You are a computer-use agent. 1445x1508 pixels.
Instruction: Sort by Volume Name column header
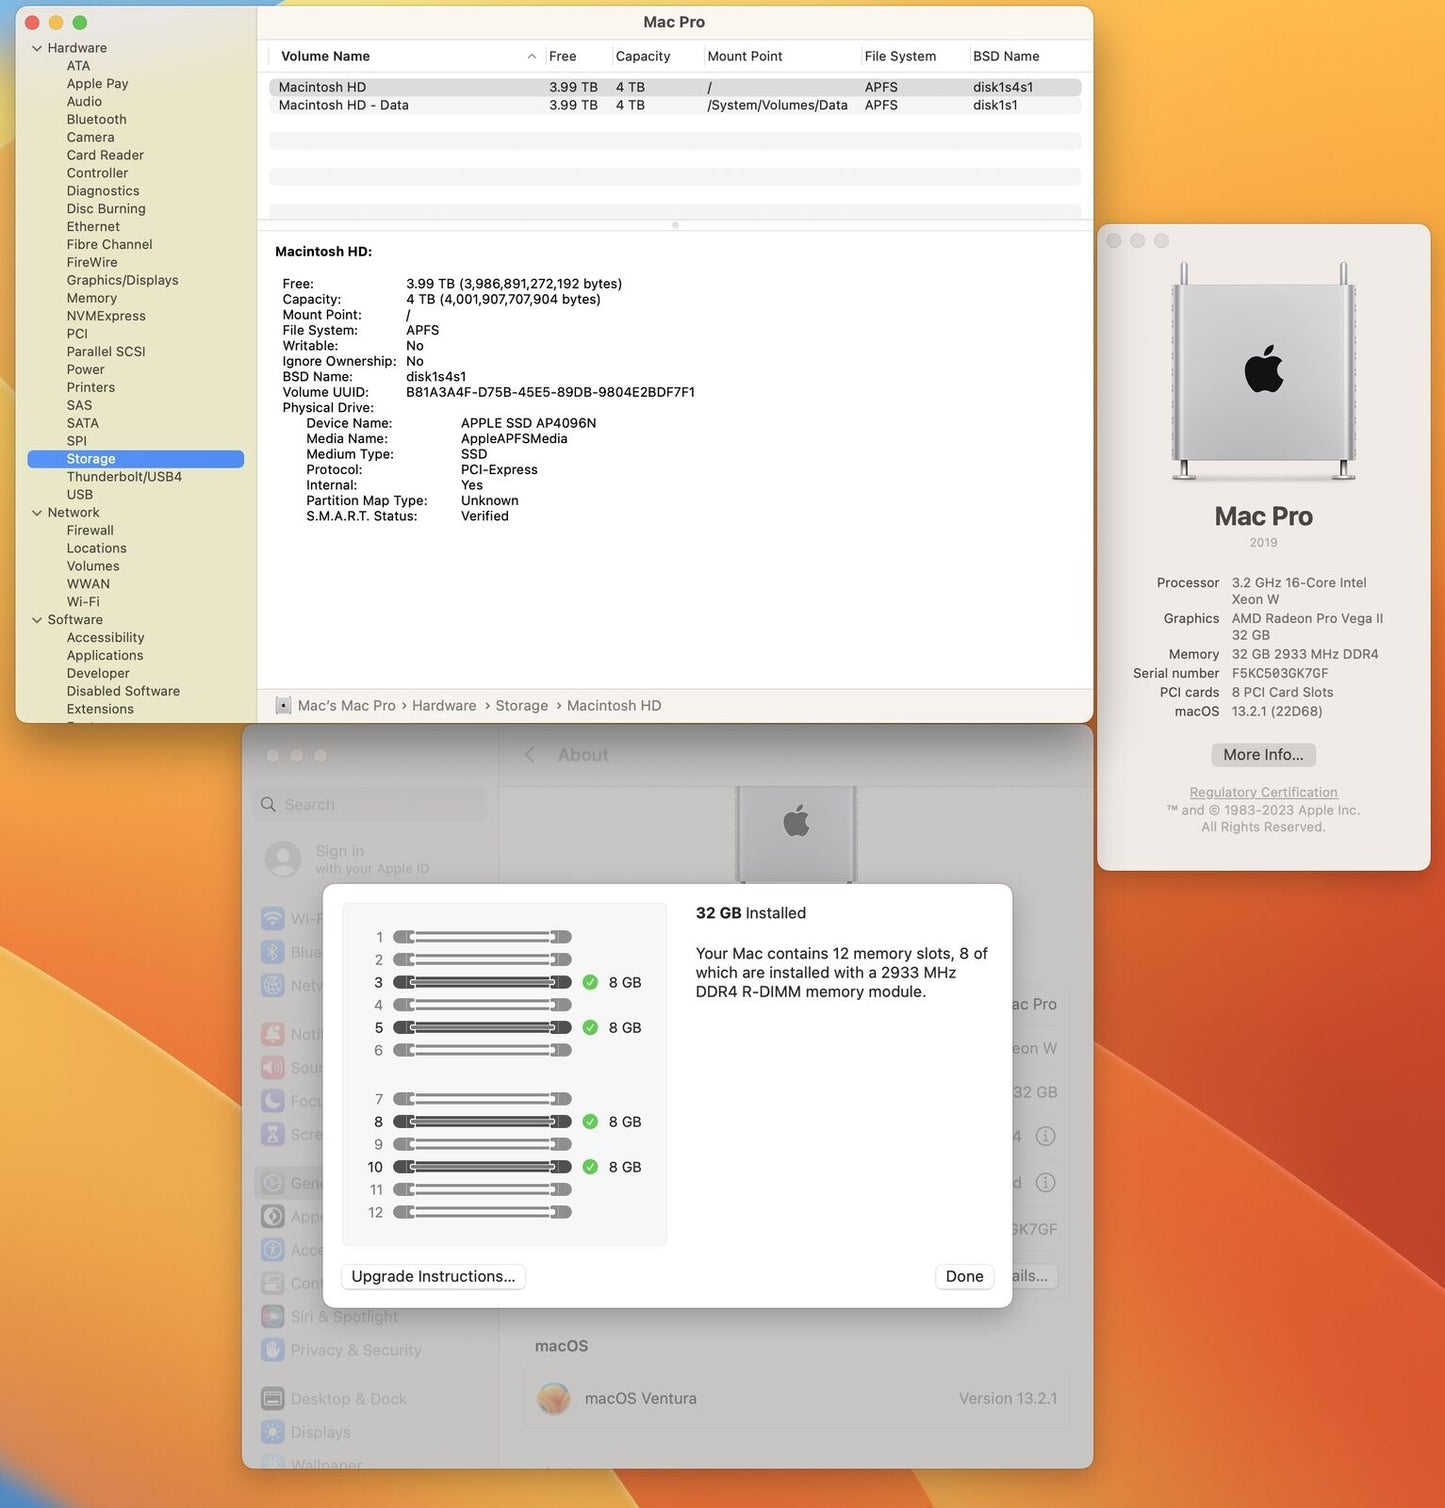325,57
